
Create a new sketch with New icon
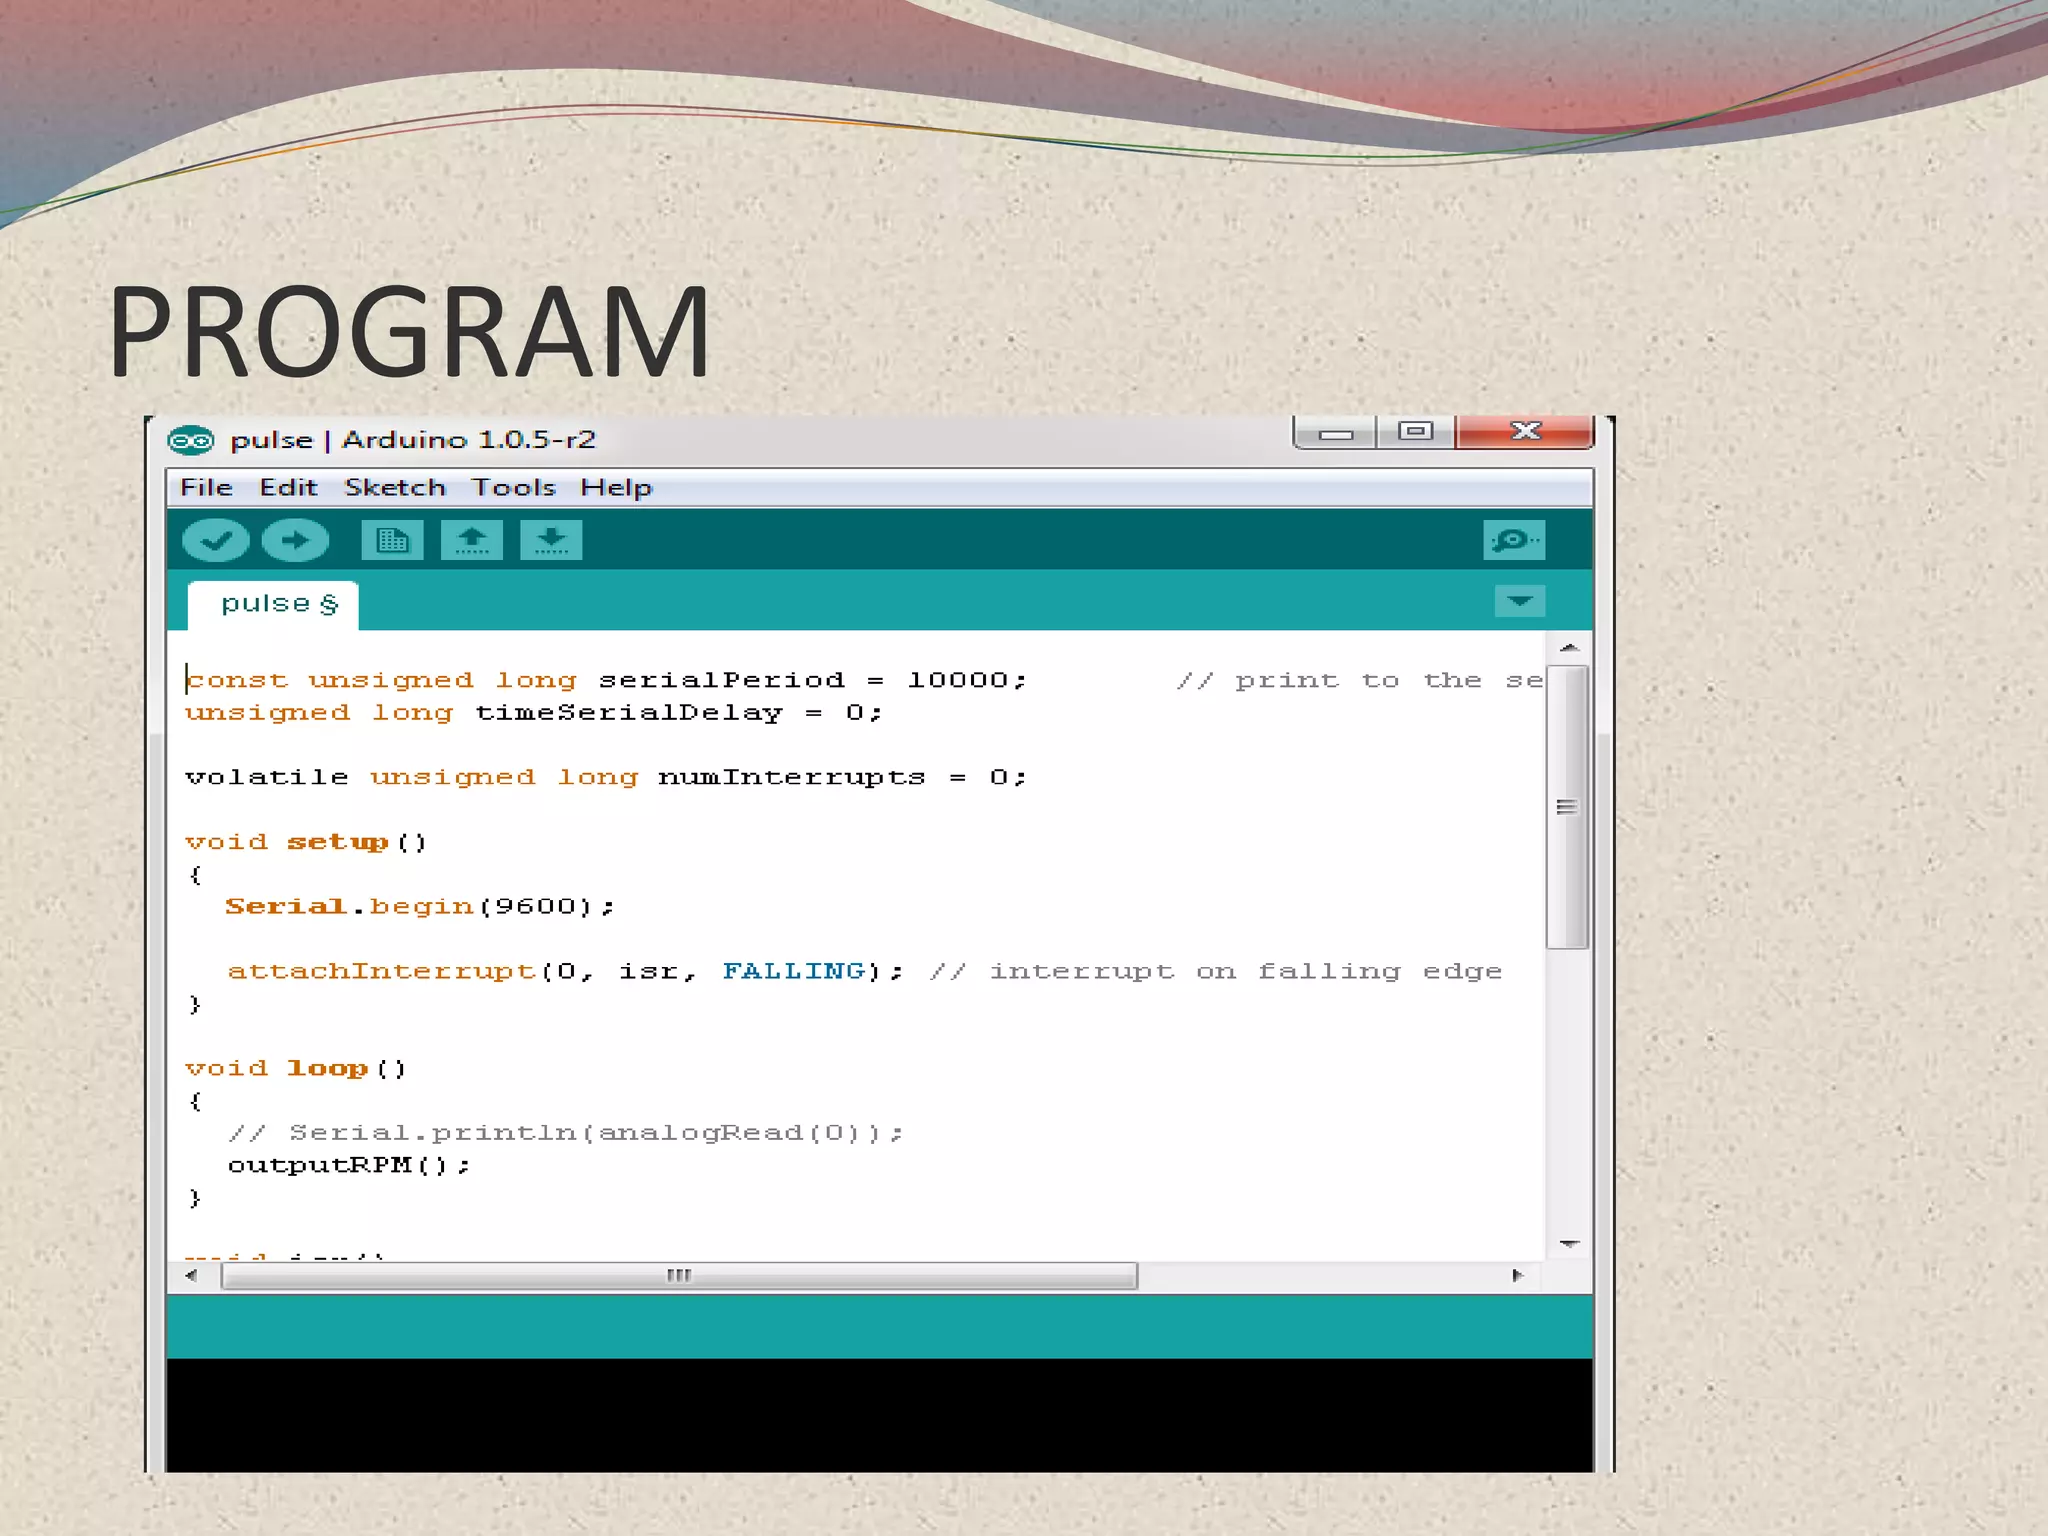pyautogui.click(x=392, y=541)
